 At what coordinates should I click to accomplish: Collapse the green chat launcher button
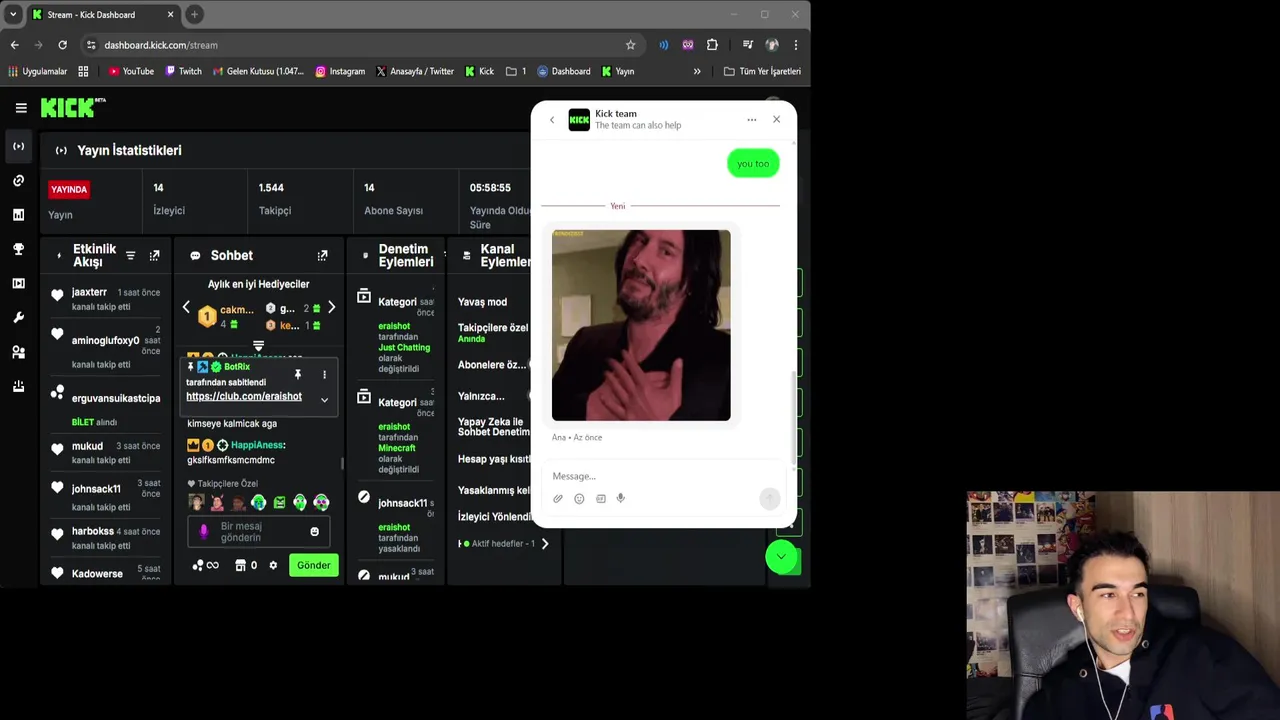tap(781, 557)
